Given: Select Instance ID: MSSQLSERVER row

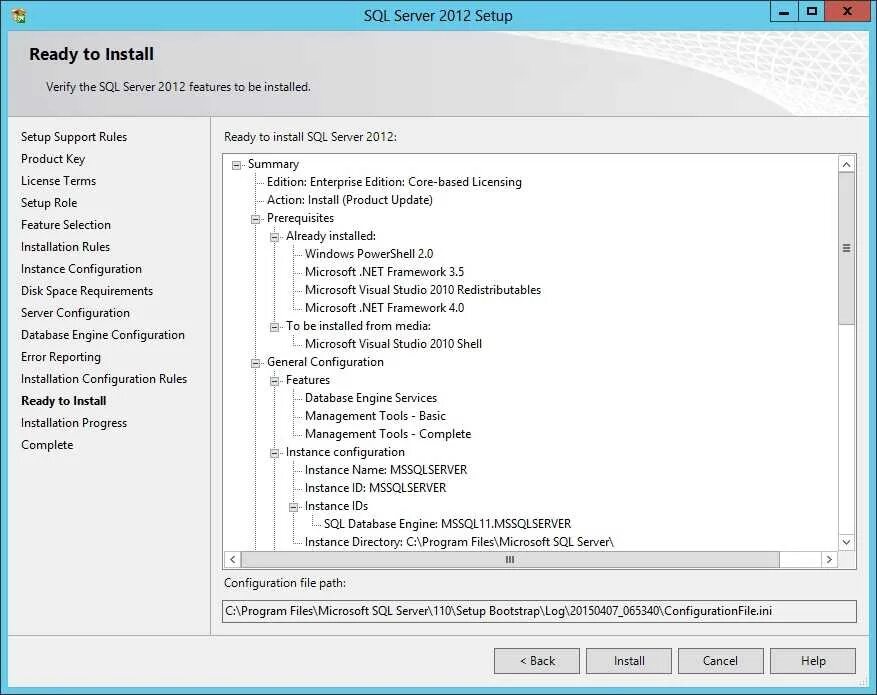Looking at the screenshot, I should (x=375, y=488).
